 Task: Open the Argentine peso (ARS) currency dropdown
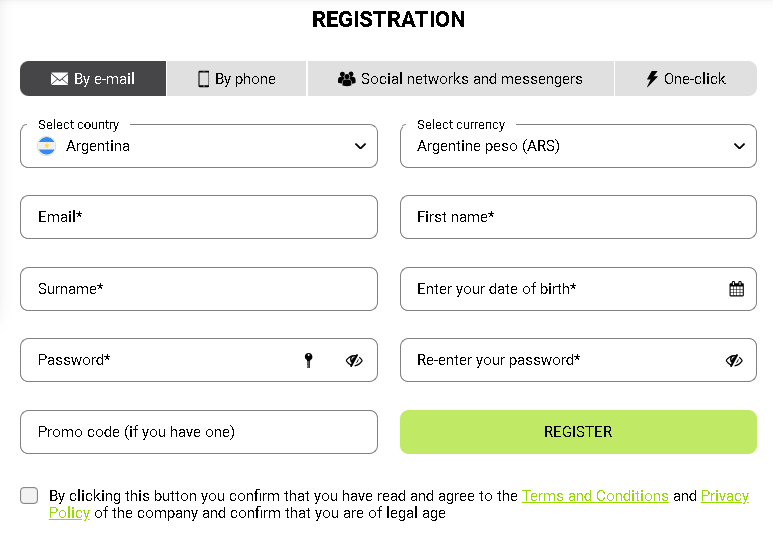point(578,146)
